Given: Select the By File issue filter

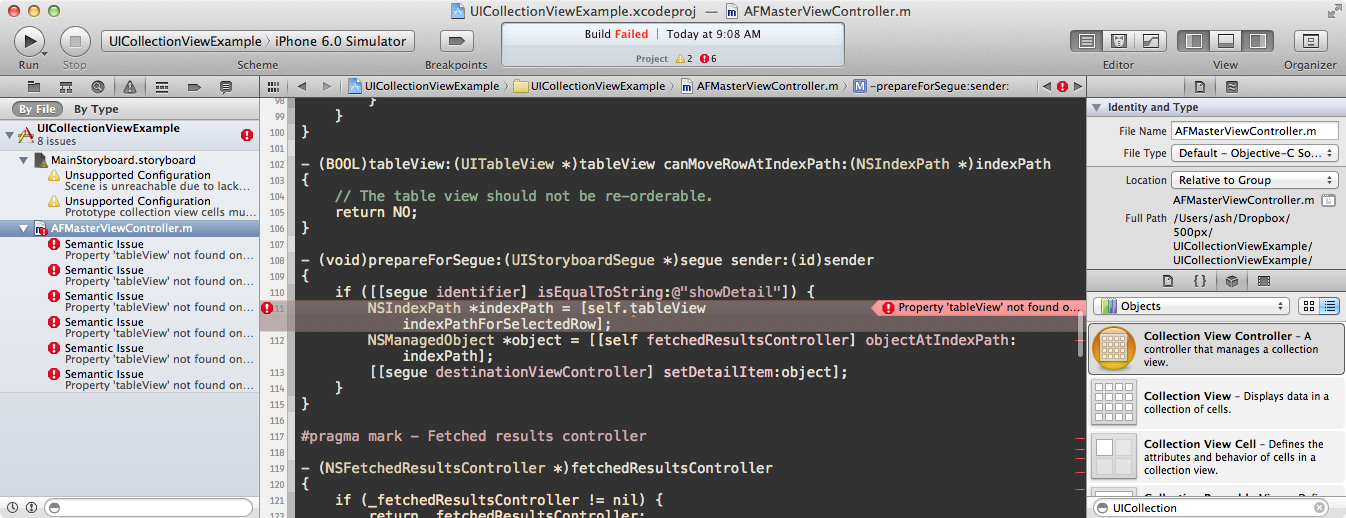Looking at the screenshot, I should [x=37, y=109].
